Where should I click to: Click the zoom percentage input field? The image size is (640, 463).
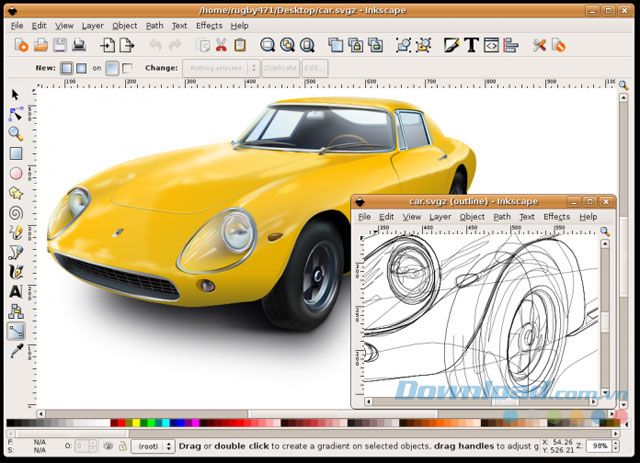pyautogui.click(x=599, y=446)
